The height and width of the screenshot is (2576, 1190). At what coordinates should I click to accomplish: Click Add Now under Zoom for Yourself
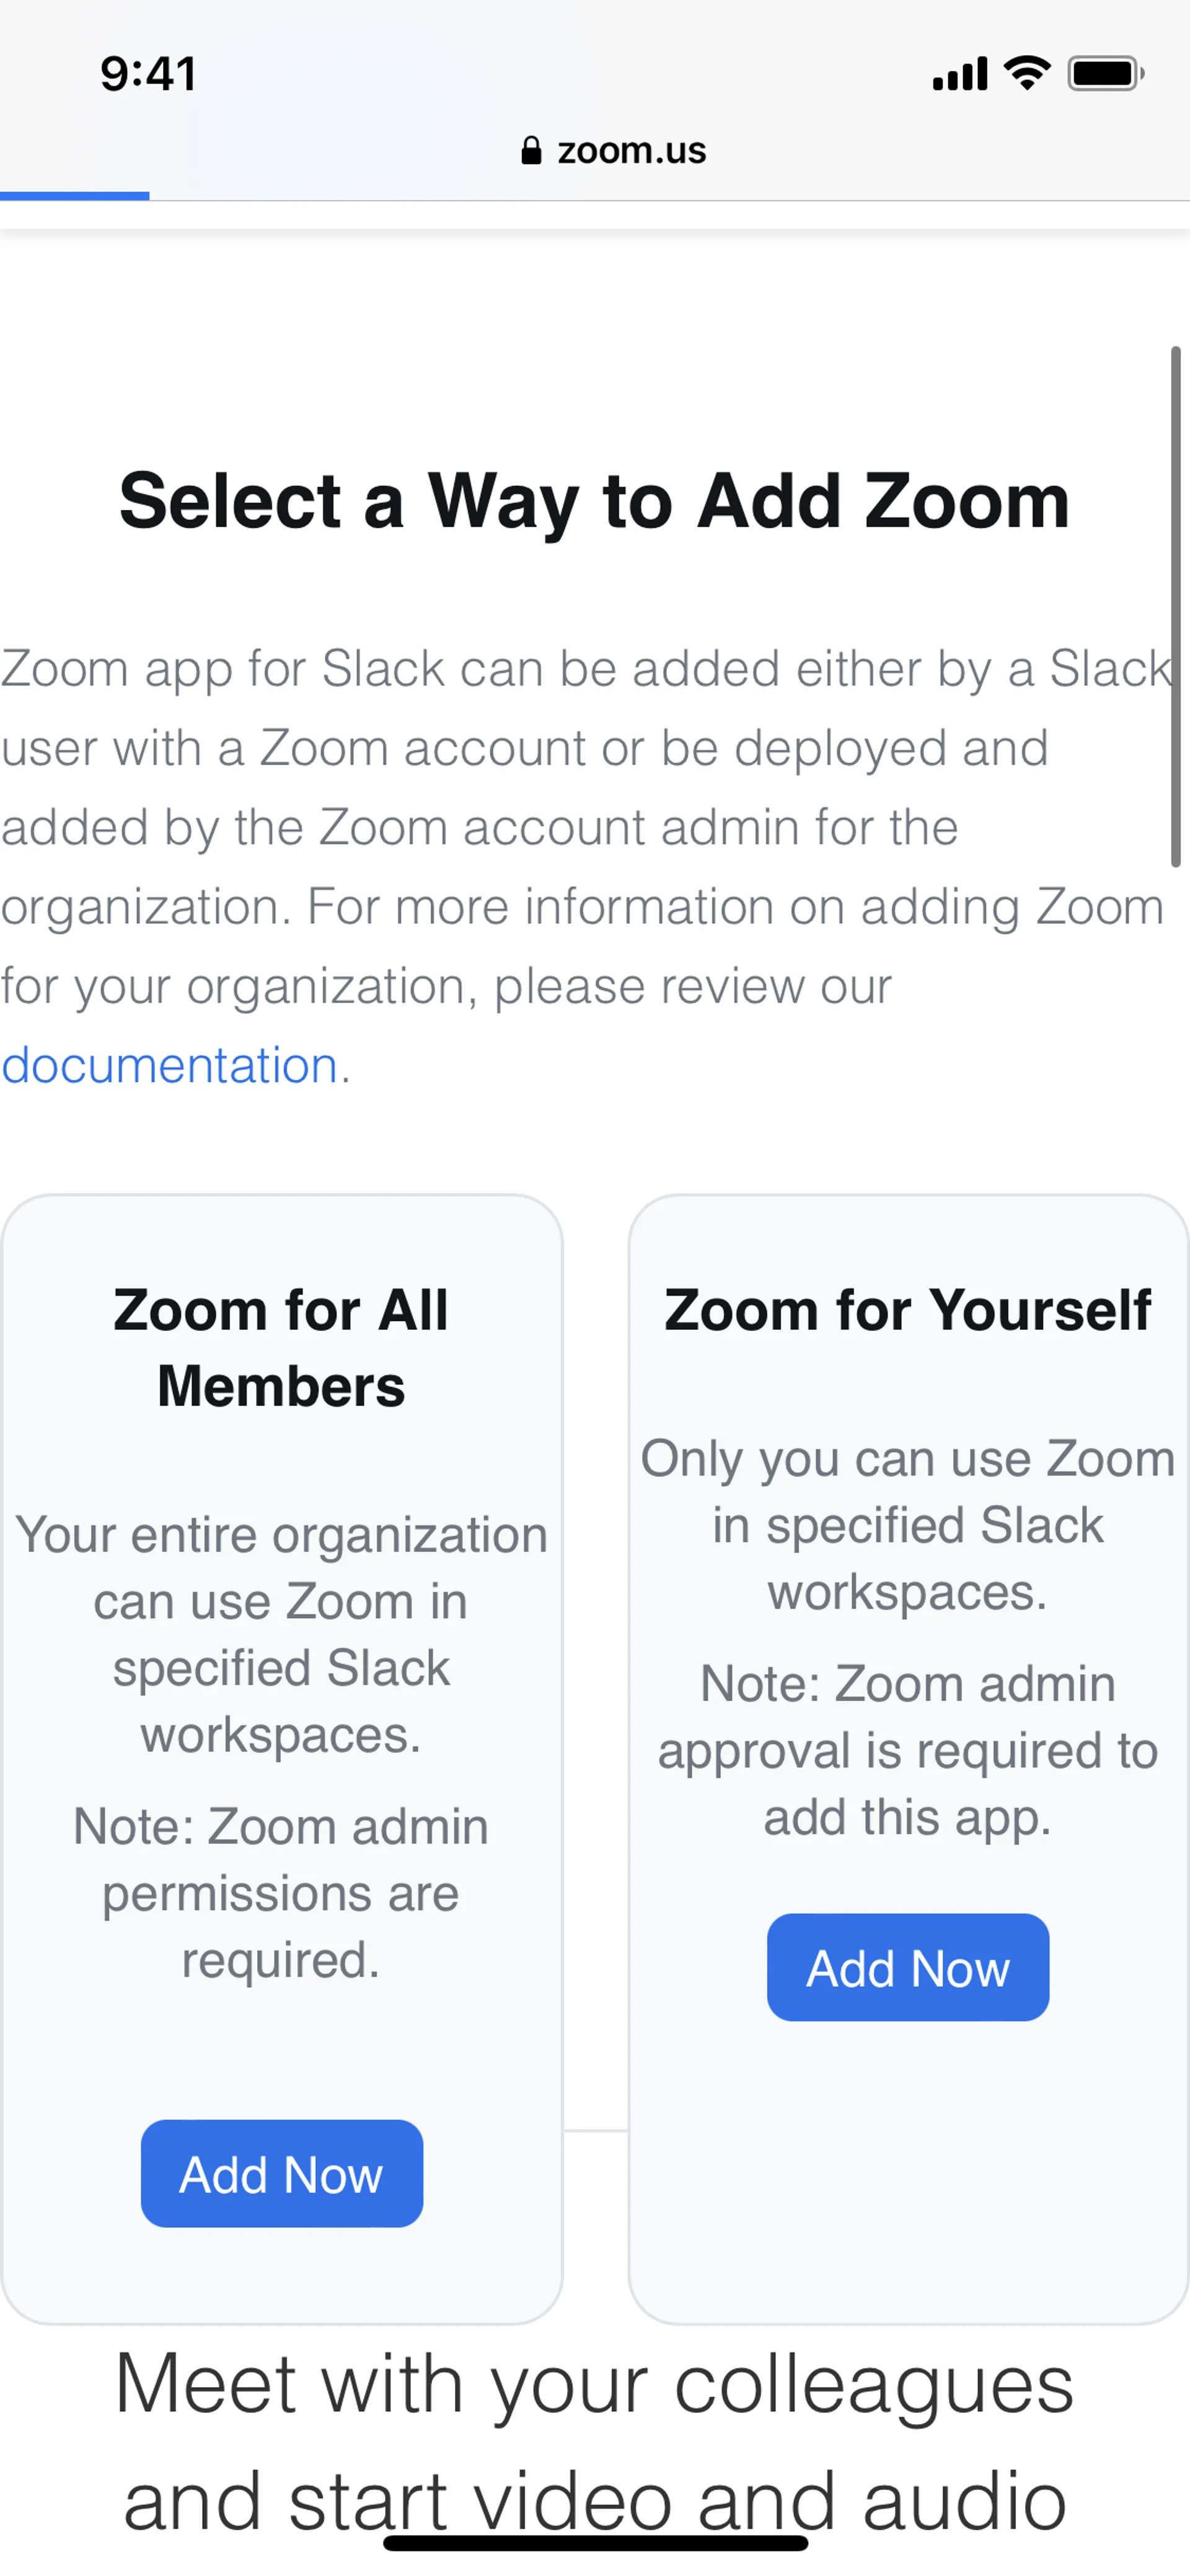(x=907, y=1969)
